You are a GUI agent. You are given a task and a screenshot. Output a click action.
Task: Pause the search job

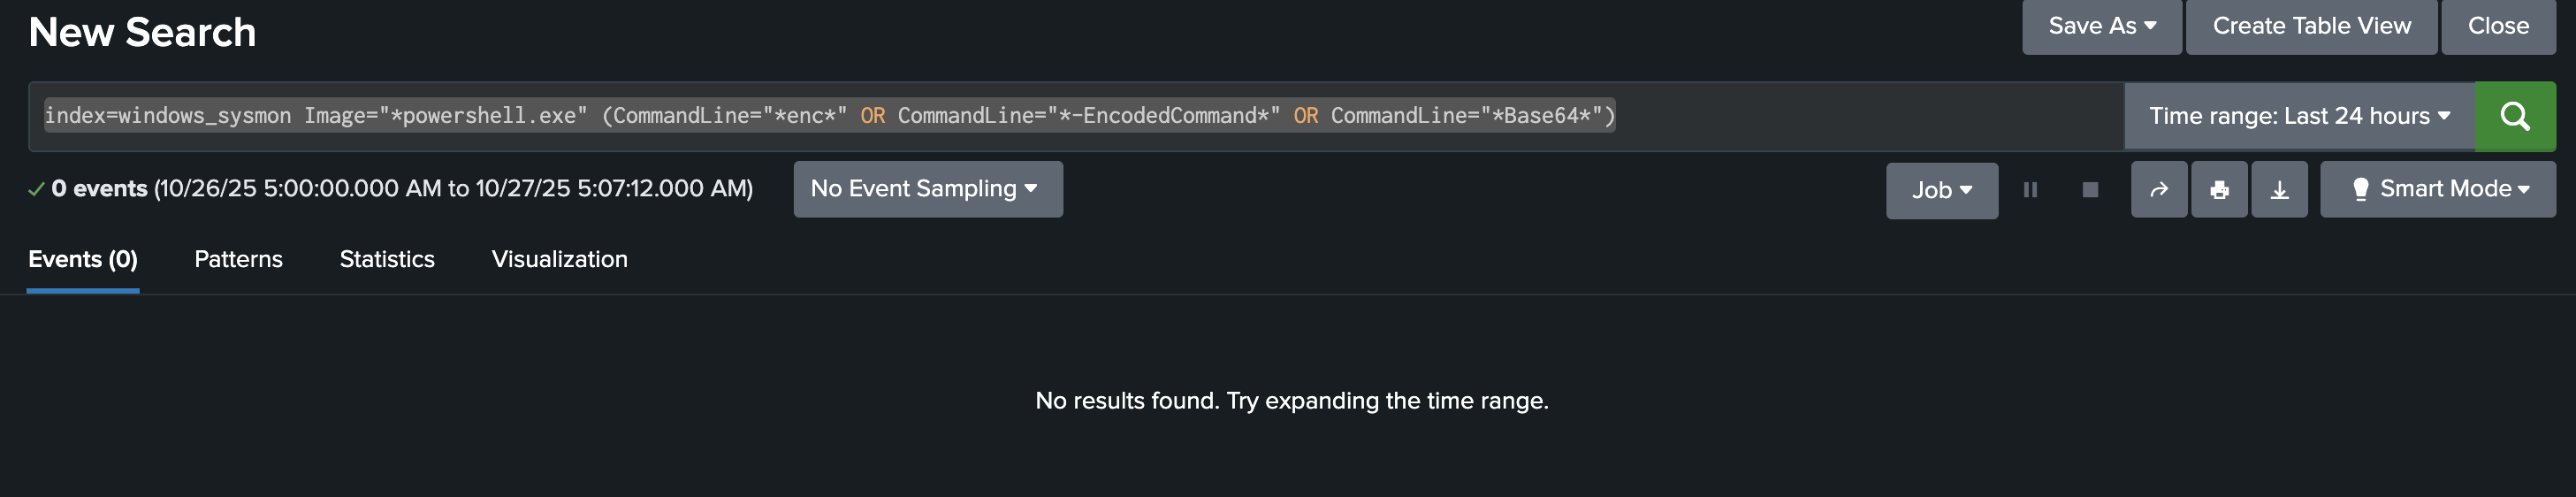pyautogui.click(x=2029, y=190)
